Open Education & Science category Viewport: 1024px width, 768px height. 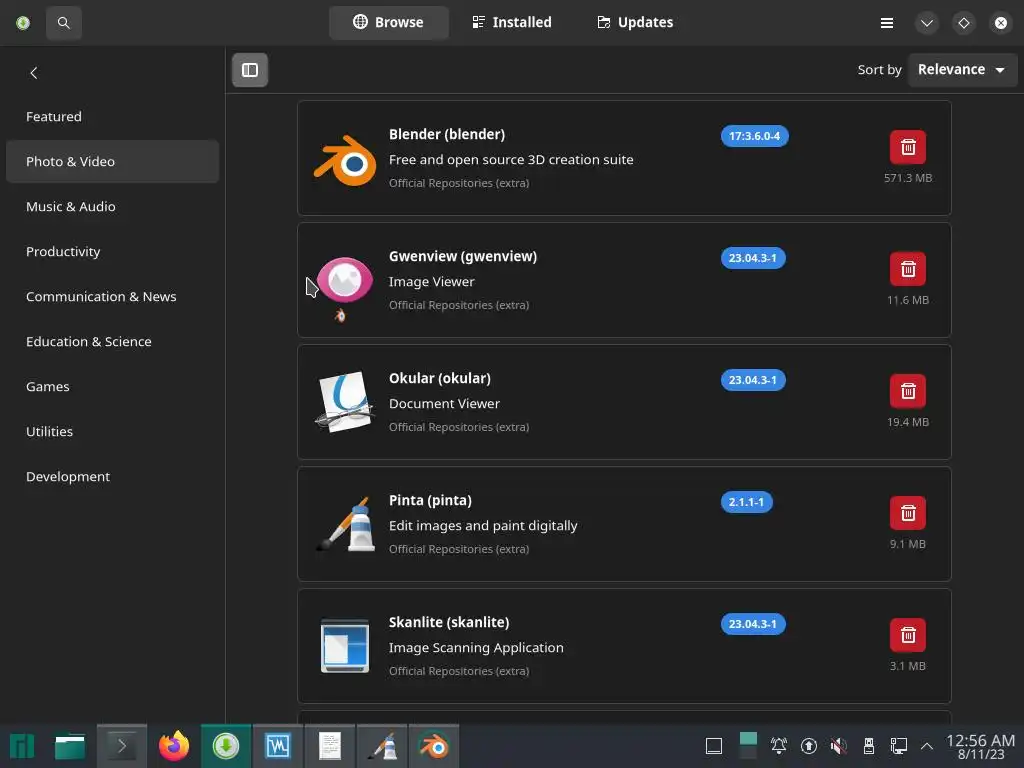pos(112,342)
